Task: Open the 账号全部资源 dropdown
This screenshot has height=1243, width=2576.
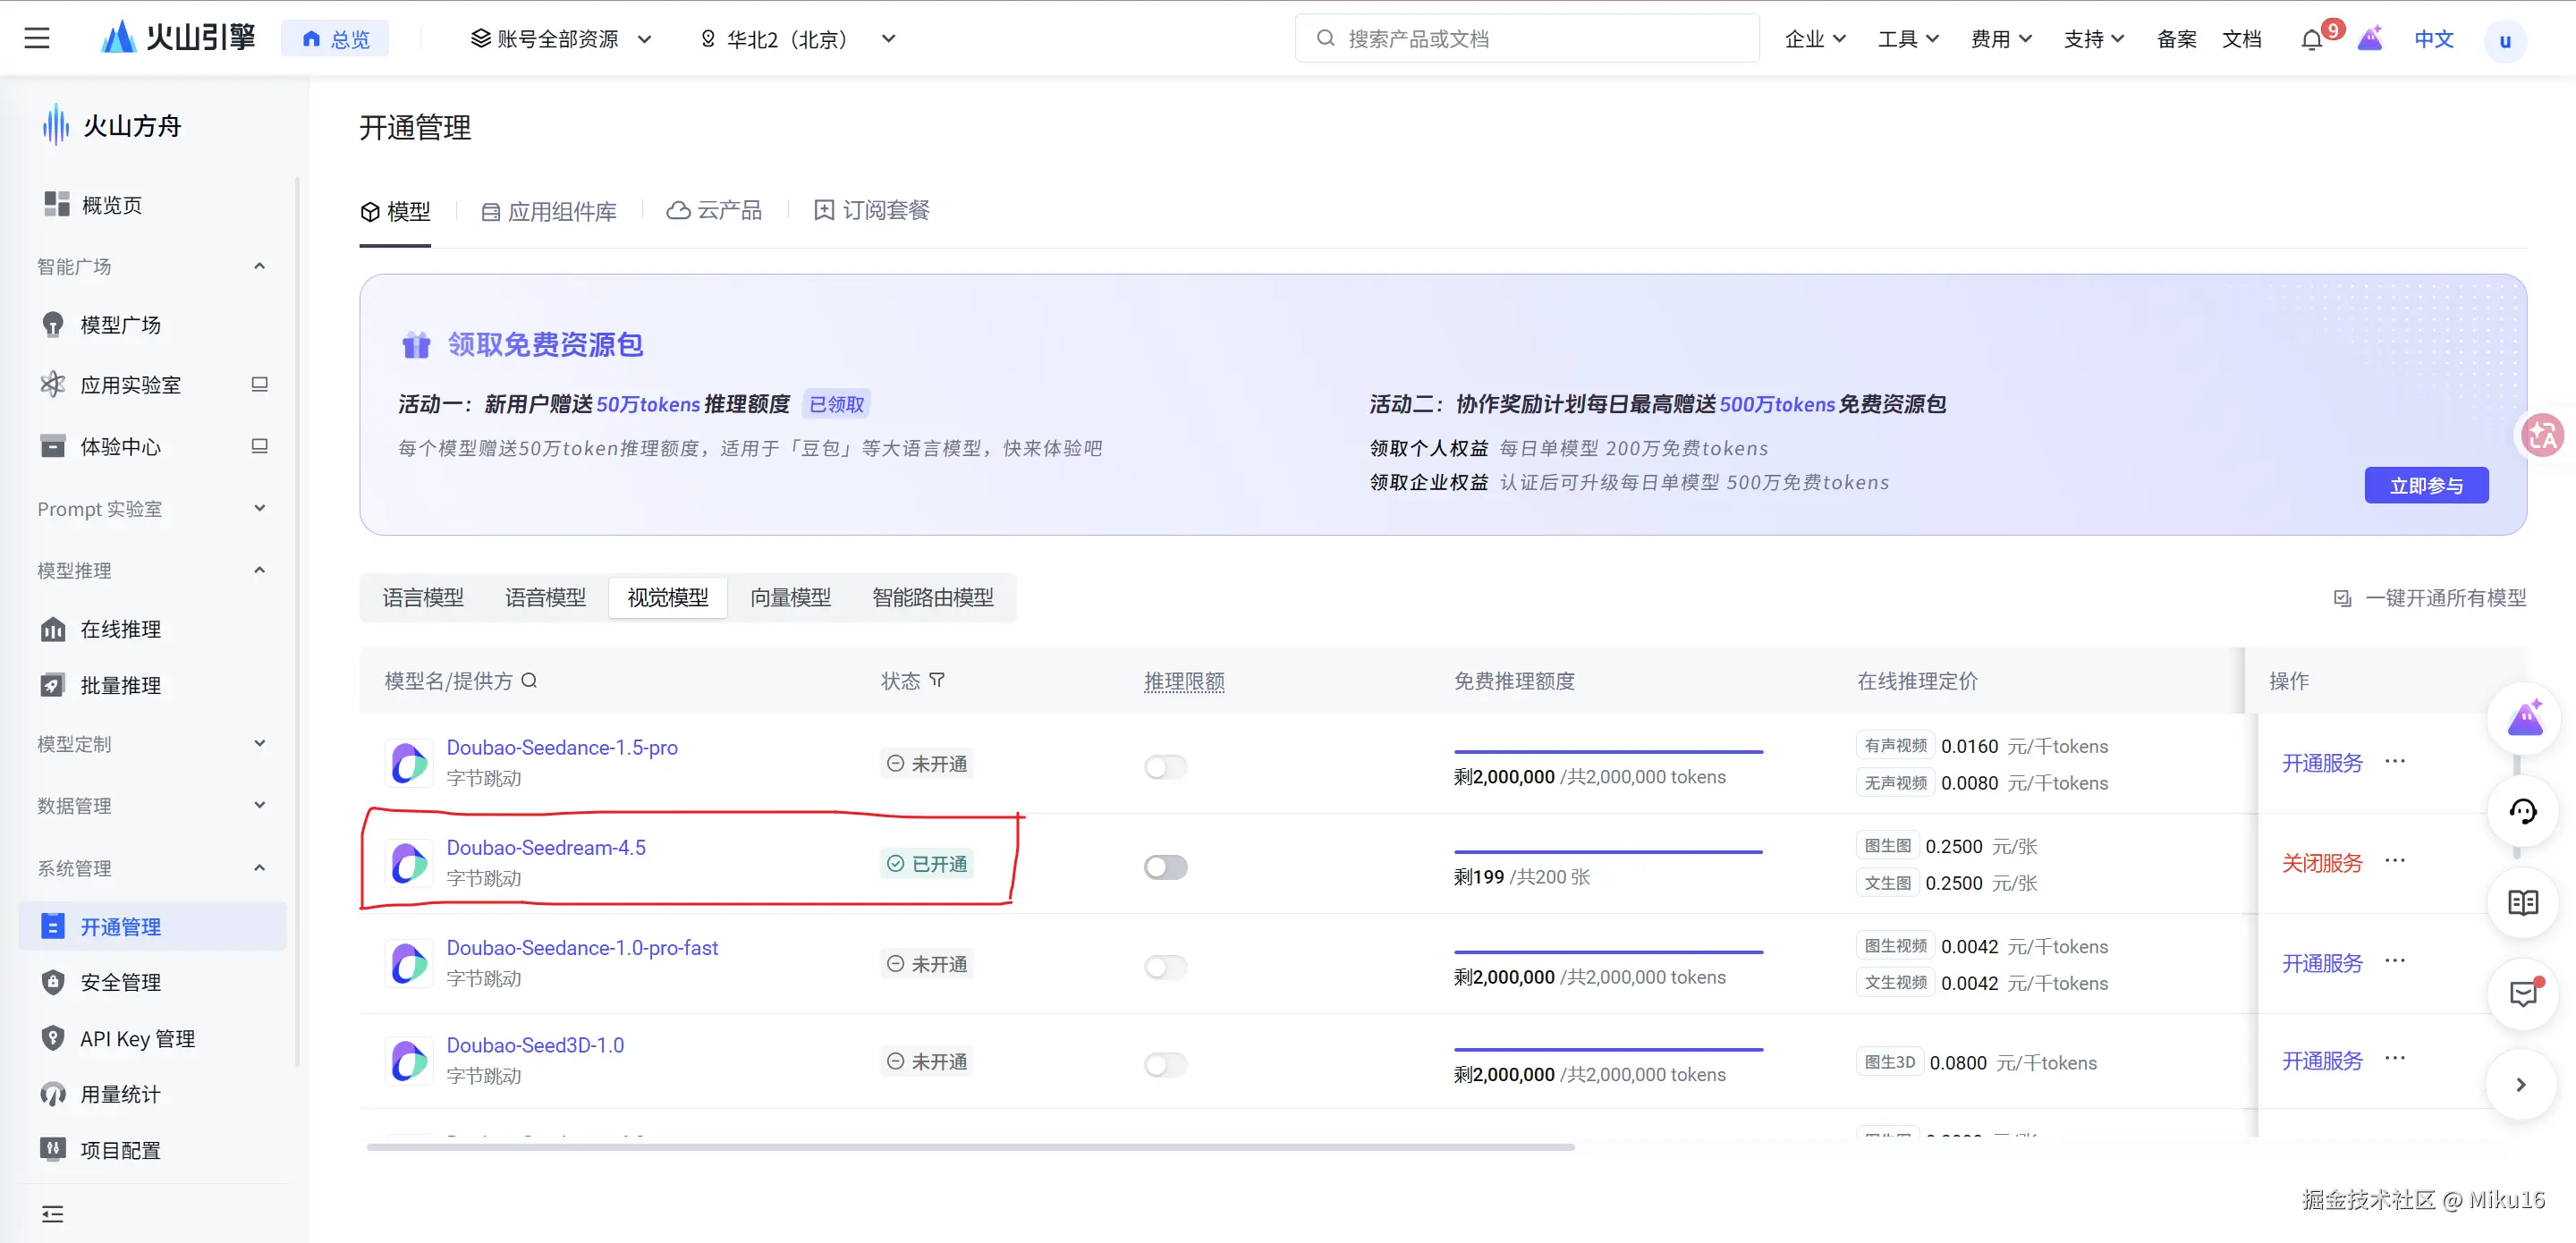Action: tap(560, 39)
